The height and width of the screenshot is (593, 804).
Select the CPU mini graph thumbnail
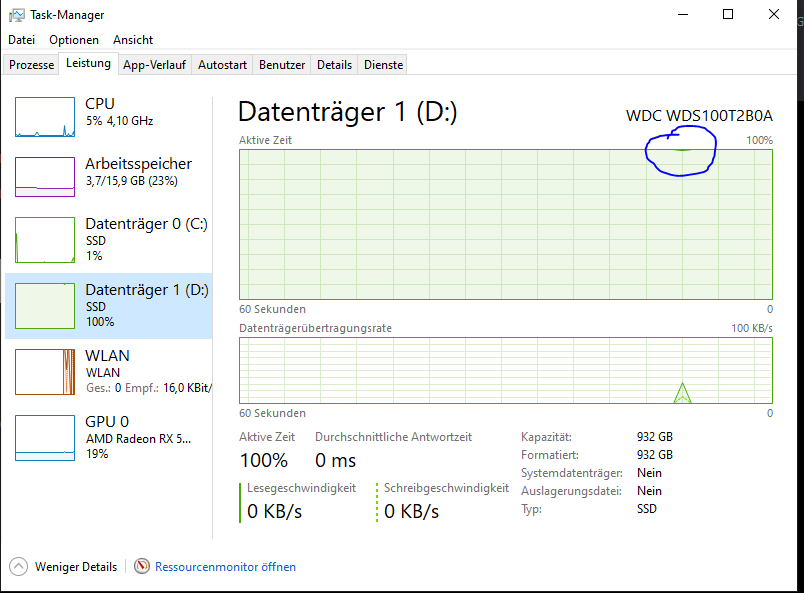[45, 117]
